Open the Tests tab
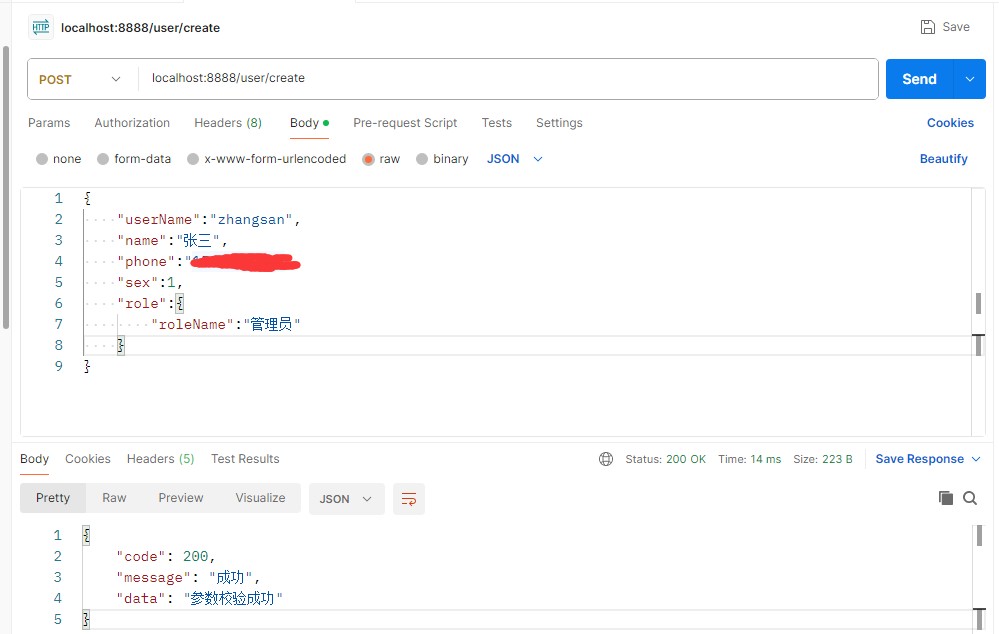The height and width of the screenshot is (634, 999). click(496, 122)
